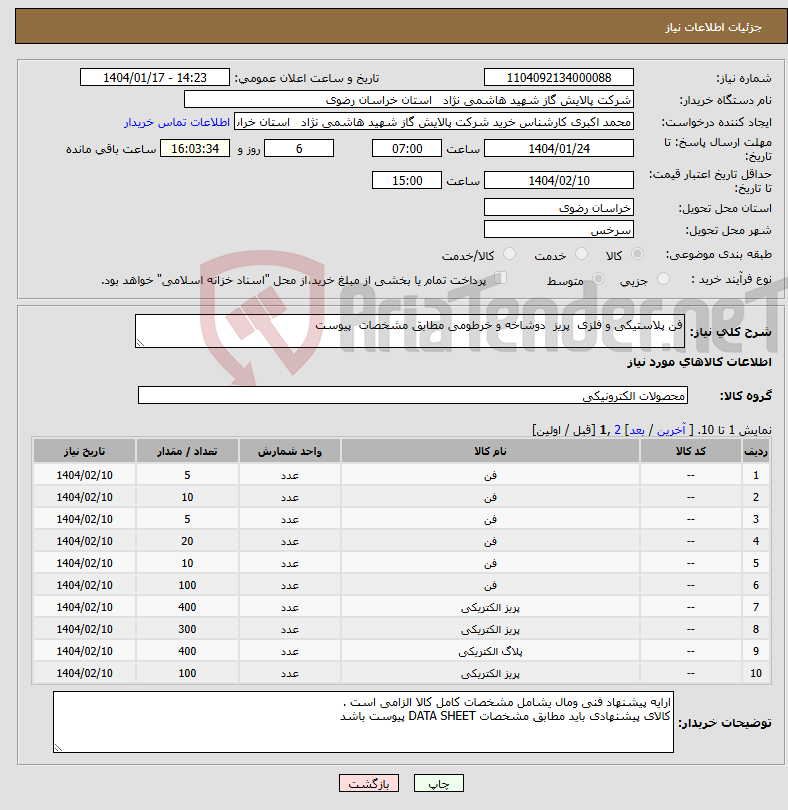Screen dimensions: 788x810
Task: Click the buyer notes textarea
Action: pyautogui.click(x=363, y=722)
